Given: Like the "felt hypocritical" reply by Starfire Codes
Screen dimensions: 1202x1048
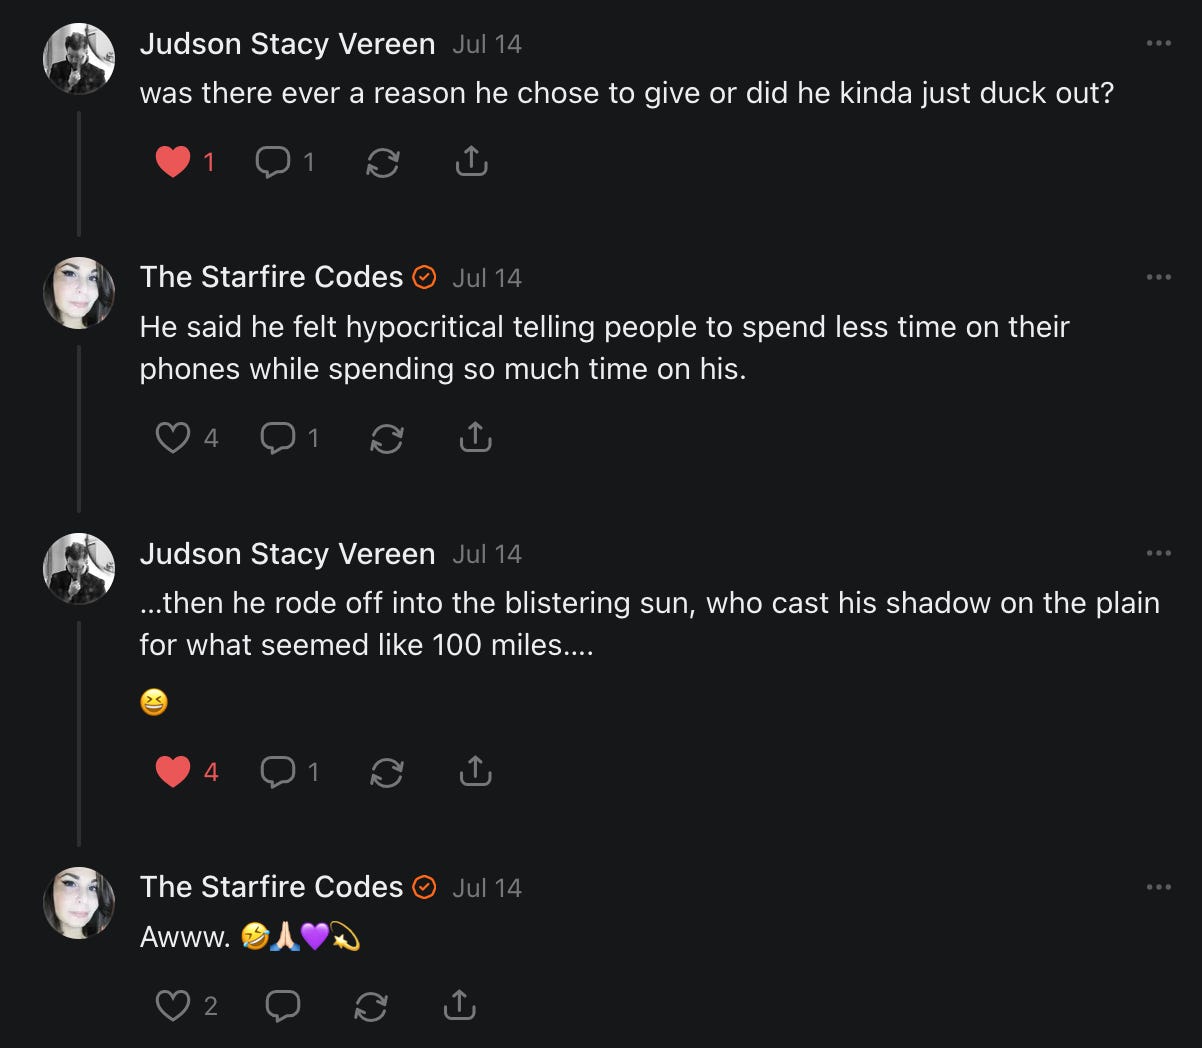Looking at the screenshot, I should pos(173,438).
